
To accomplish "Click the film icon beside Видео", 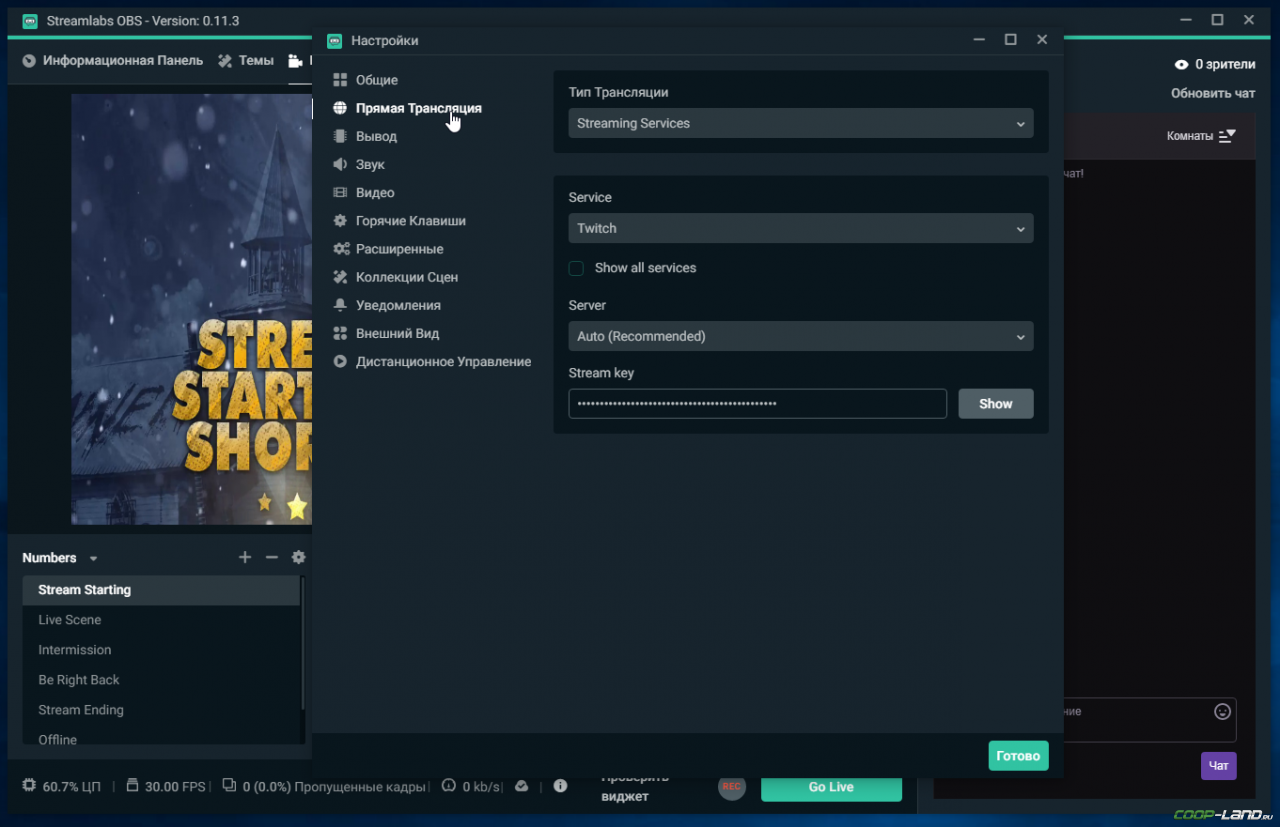I will tap(340, 192).
